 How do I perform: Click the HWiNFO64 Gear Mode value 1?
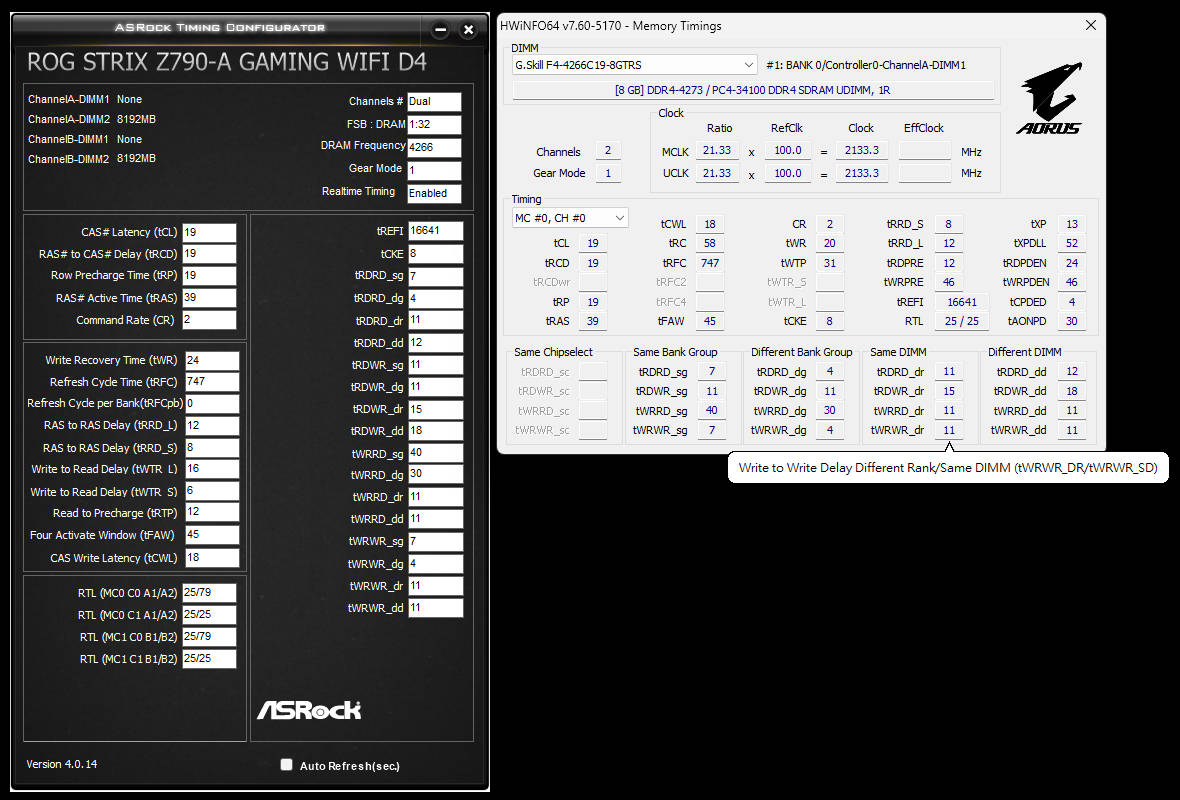pos(608,173)
